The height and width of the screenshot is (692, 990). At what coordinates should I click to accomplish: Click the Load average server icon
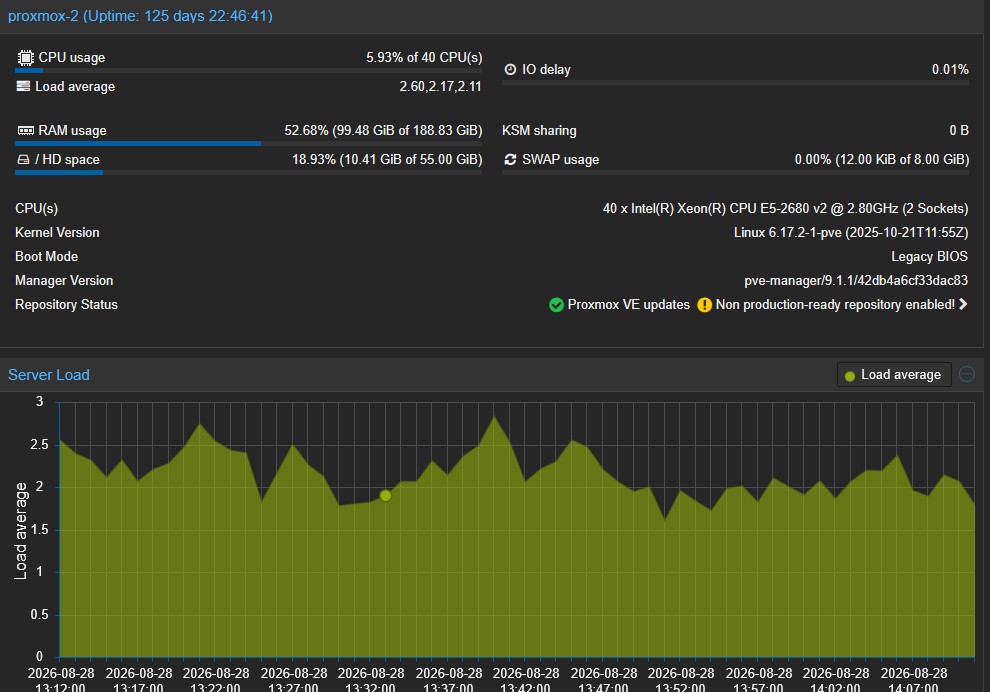(23, 86)
